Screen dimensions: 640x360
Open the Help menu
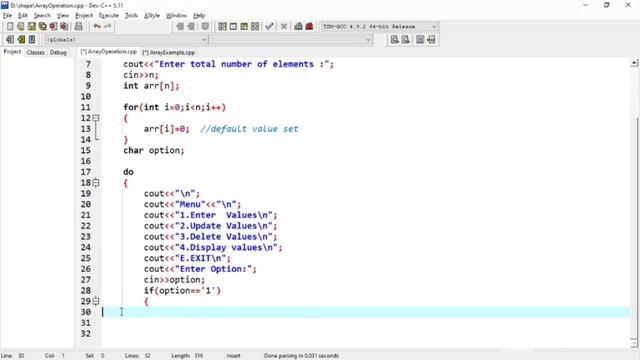click(x=199, y=16)
